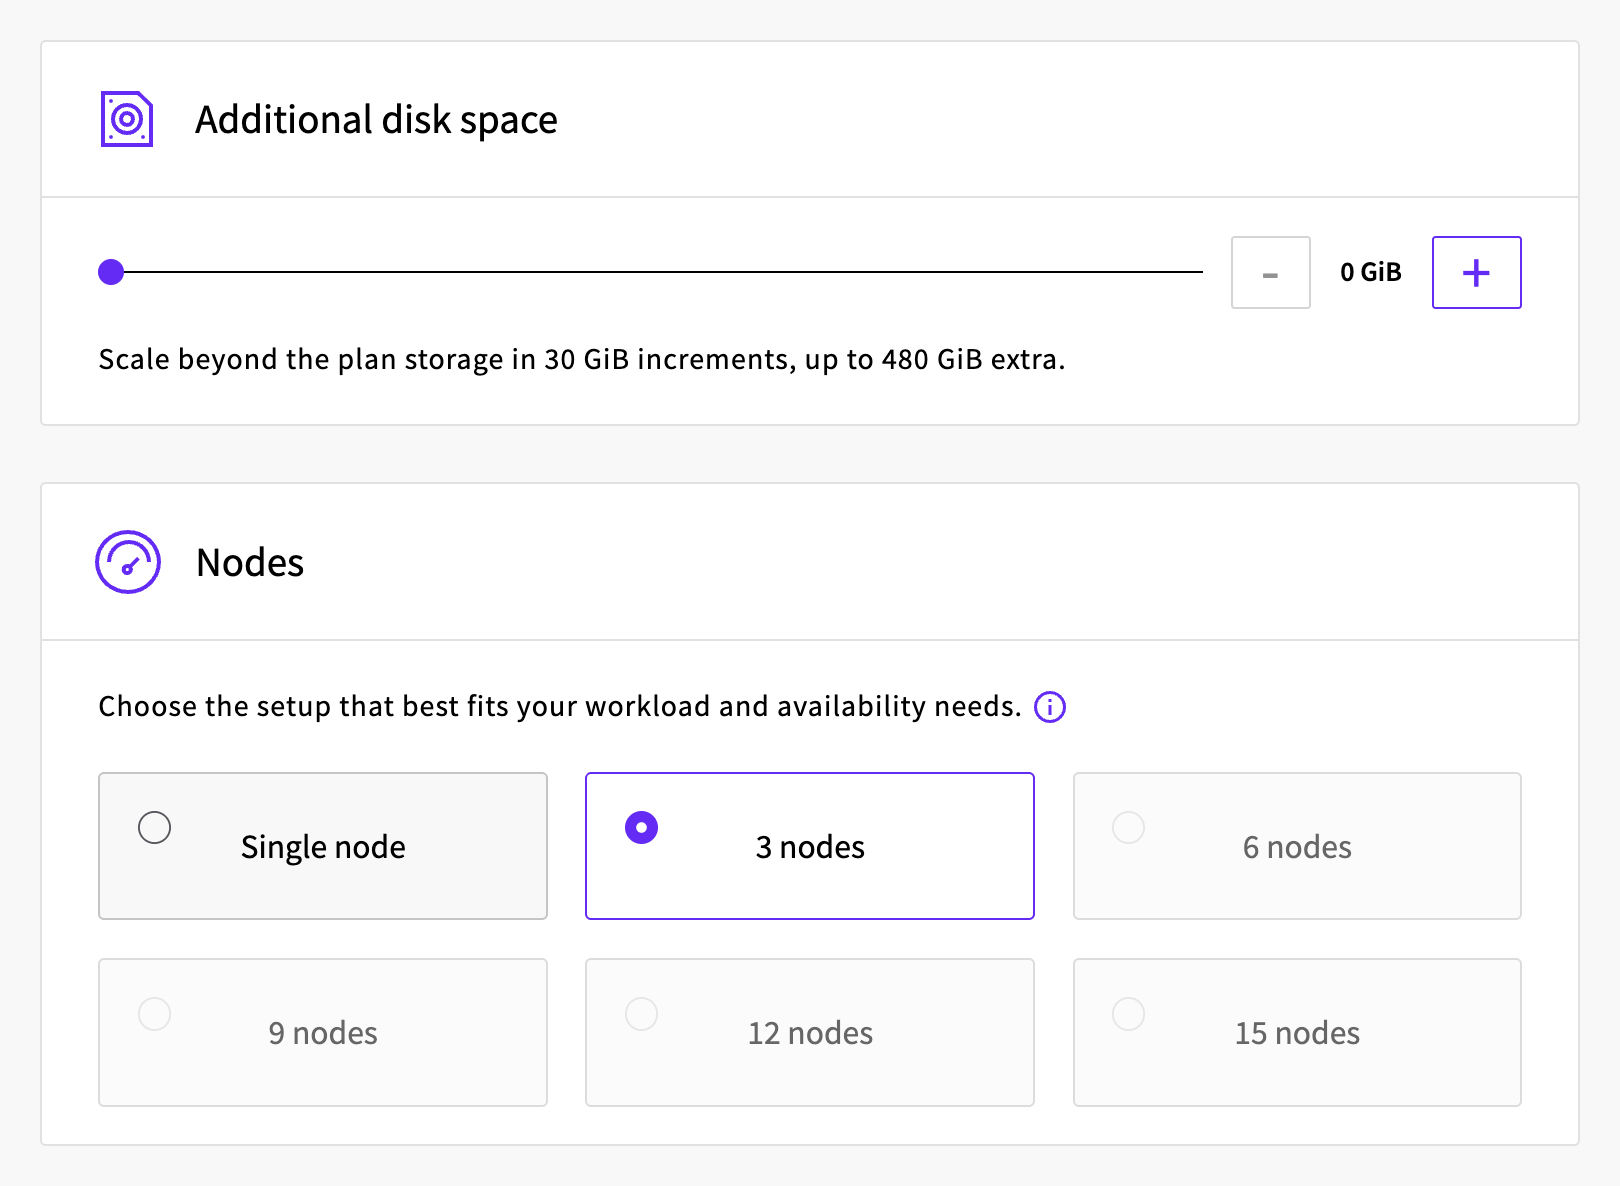Viewport: 1620px width, 1186px height.
Task: Click the disk drive icon
Action: click(127, 119)
